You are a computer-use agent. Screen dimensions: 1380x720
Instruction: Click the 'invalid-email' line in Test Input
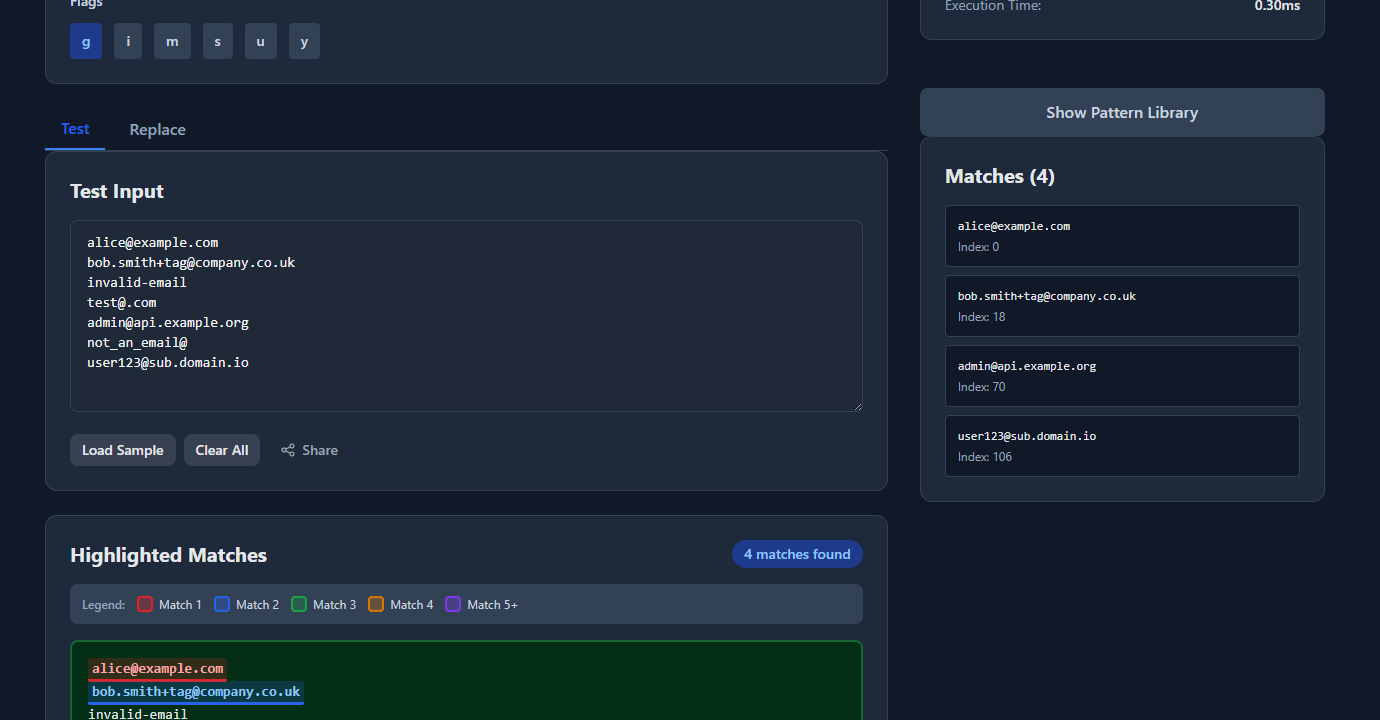tap(137, 282)
